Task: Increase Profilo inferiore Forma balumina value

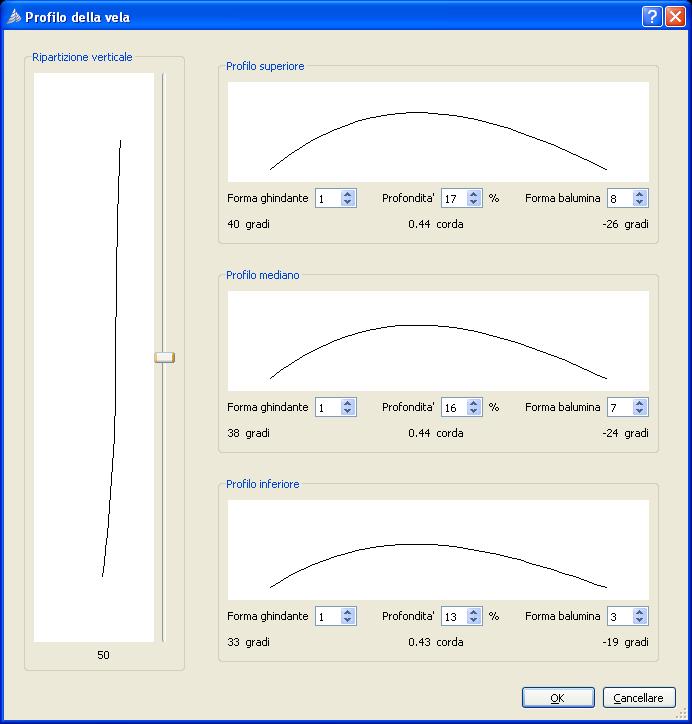Action: [x=640, y=612]
